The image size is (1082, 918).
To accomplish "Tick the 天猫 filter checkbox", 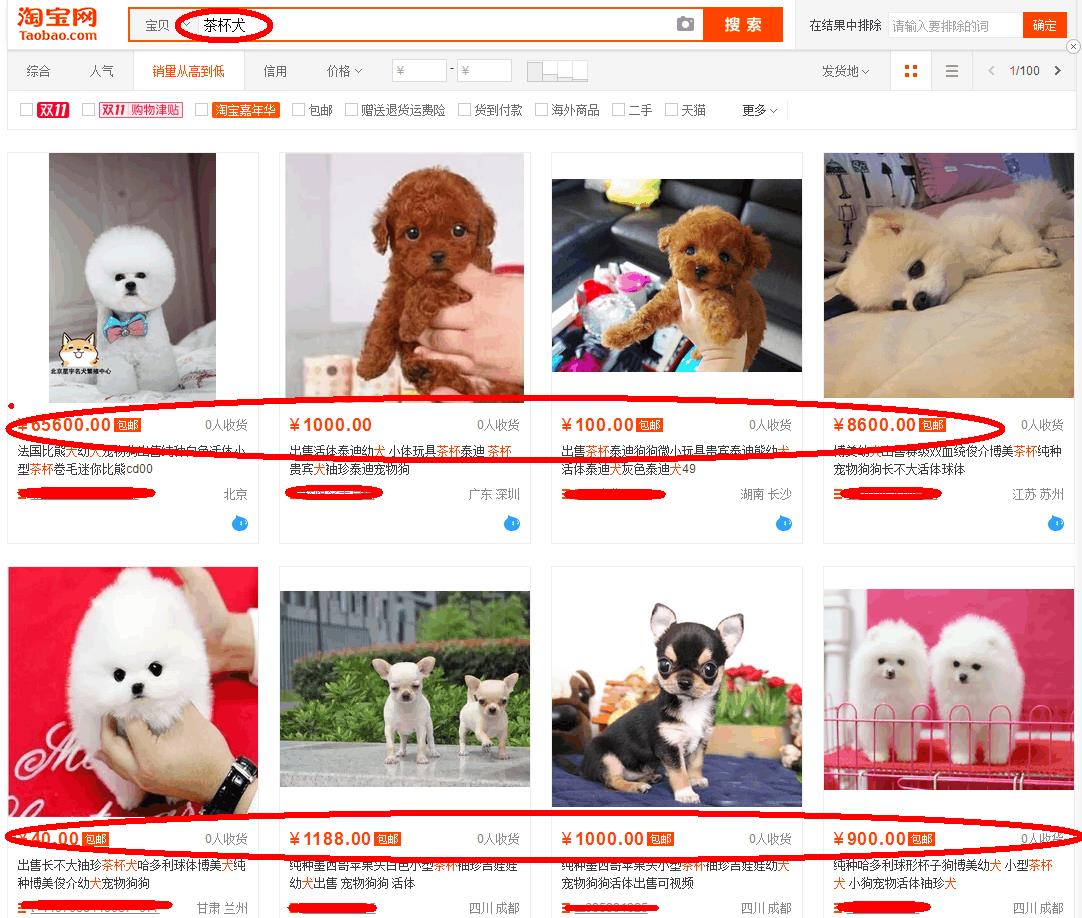I will coord(672,110).
